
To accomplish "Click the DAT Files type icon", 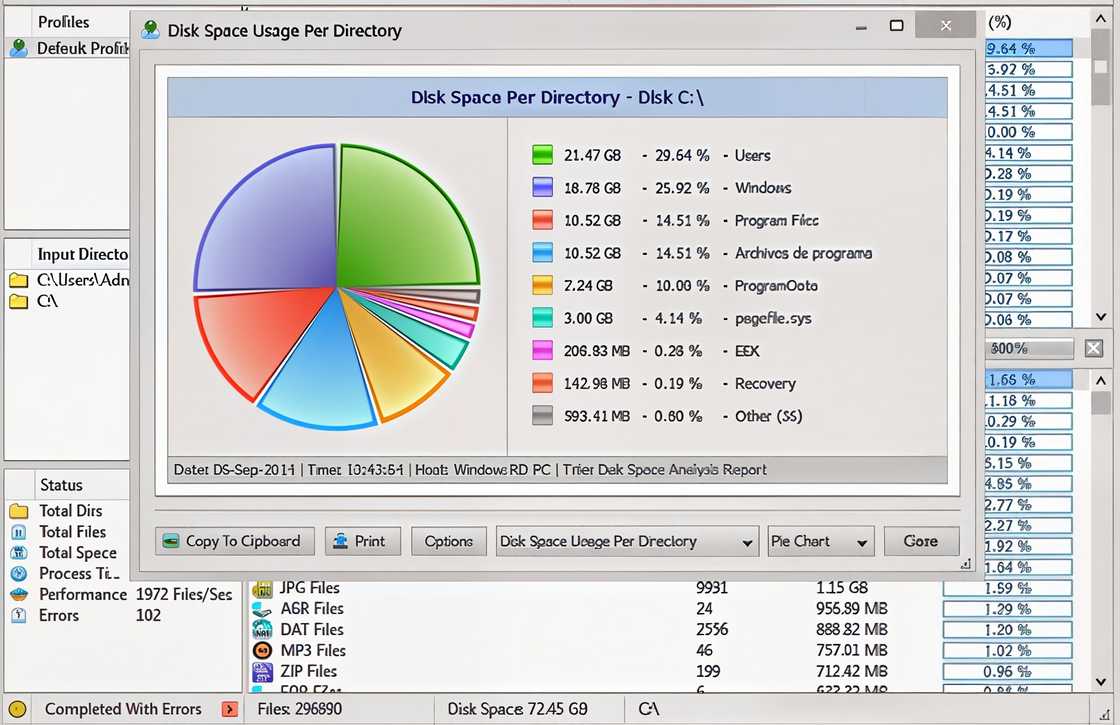I will (262, 630).
